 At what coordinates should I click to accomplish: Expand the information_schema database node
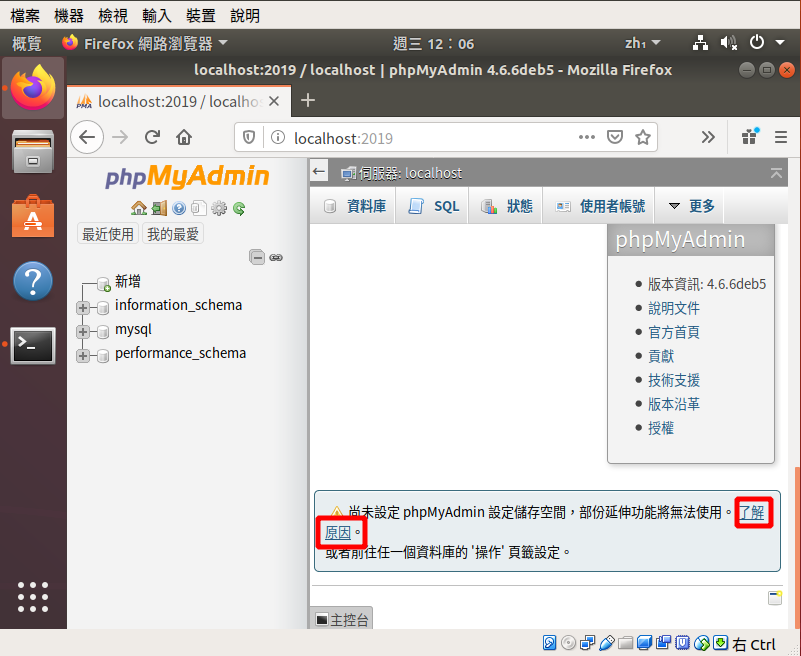83,308
